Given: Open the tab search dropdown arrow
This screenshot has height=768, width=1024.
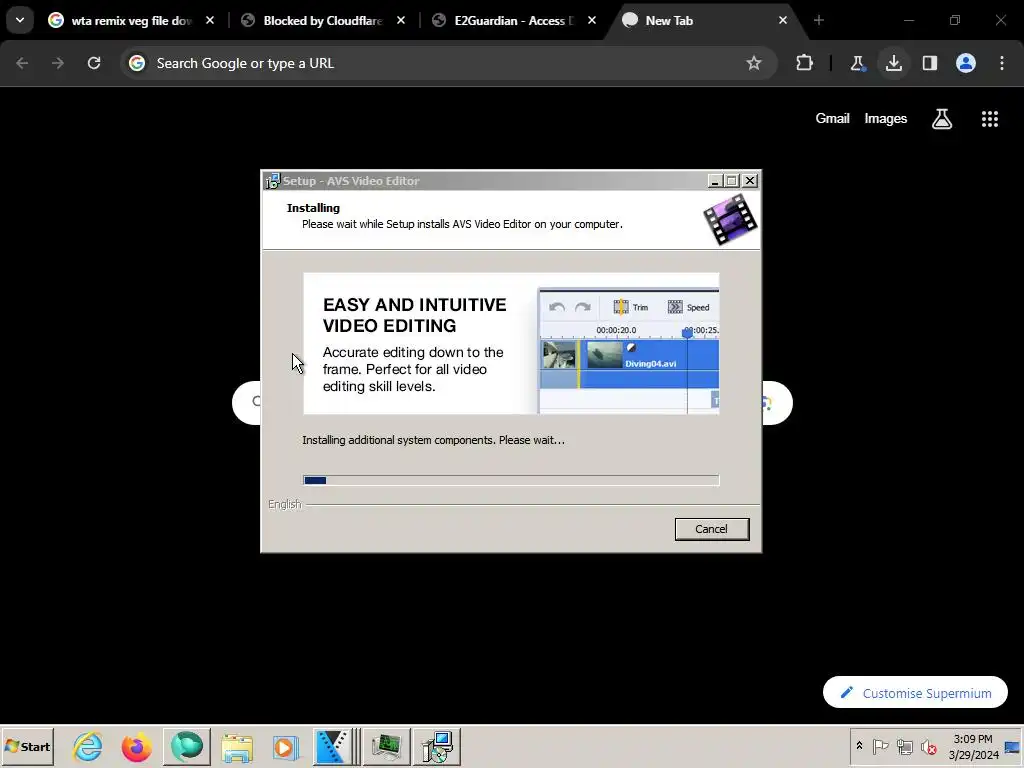Looking at the screenshot, I should (x=20, y=20).
